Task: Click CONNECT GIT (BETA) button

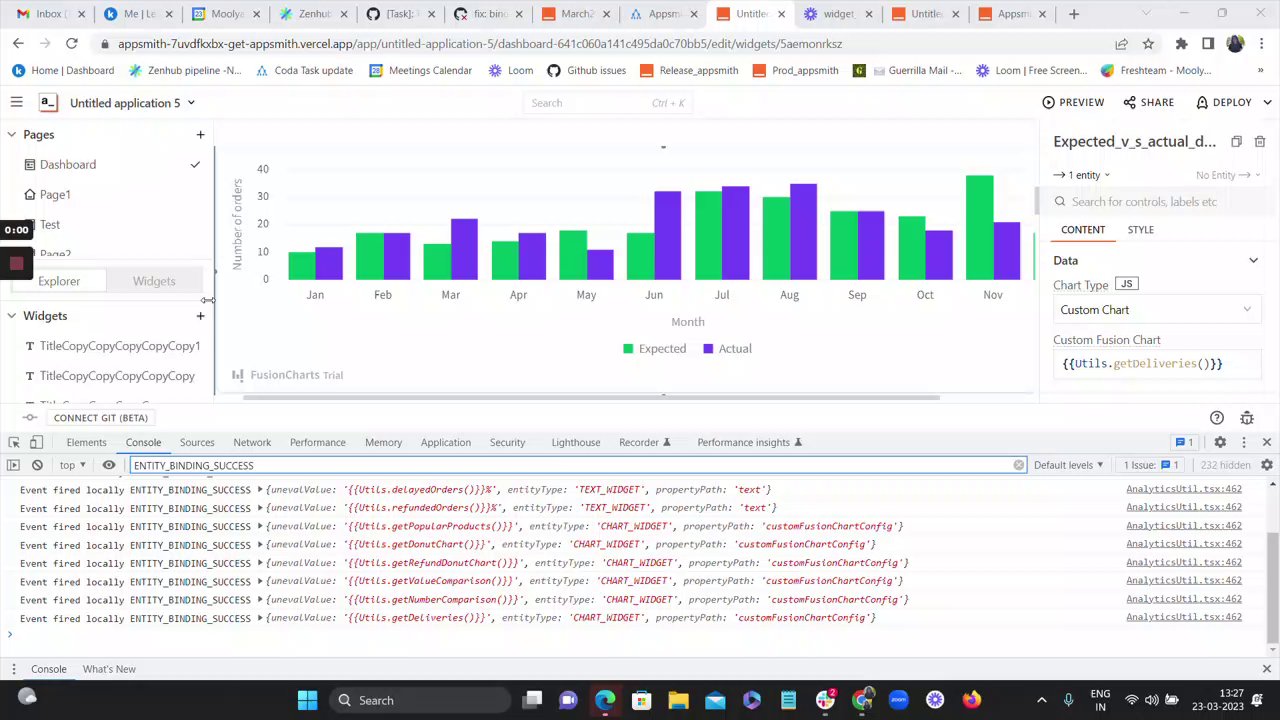Action: tap(101, 418)
